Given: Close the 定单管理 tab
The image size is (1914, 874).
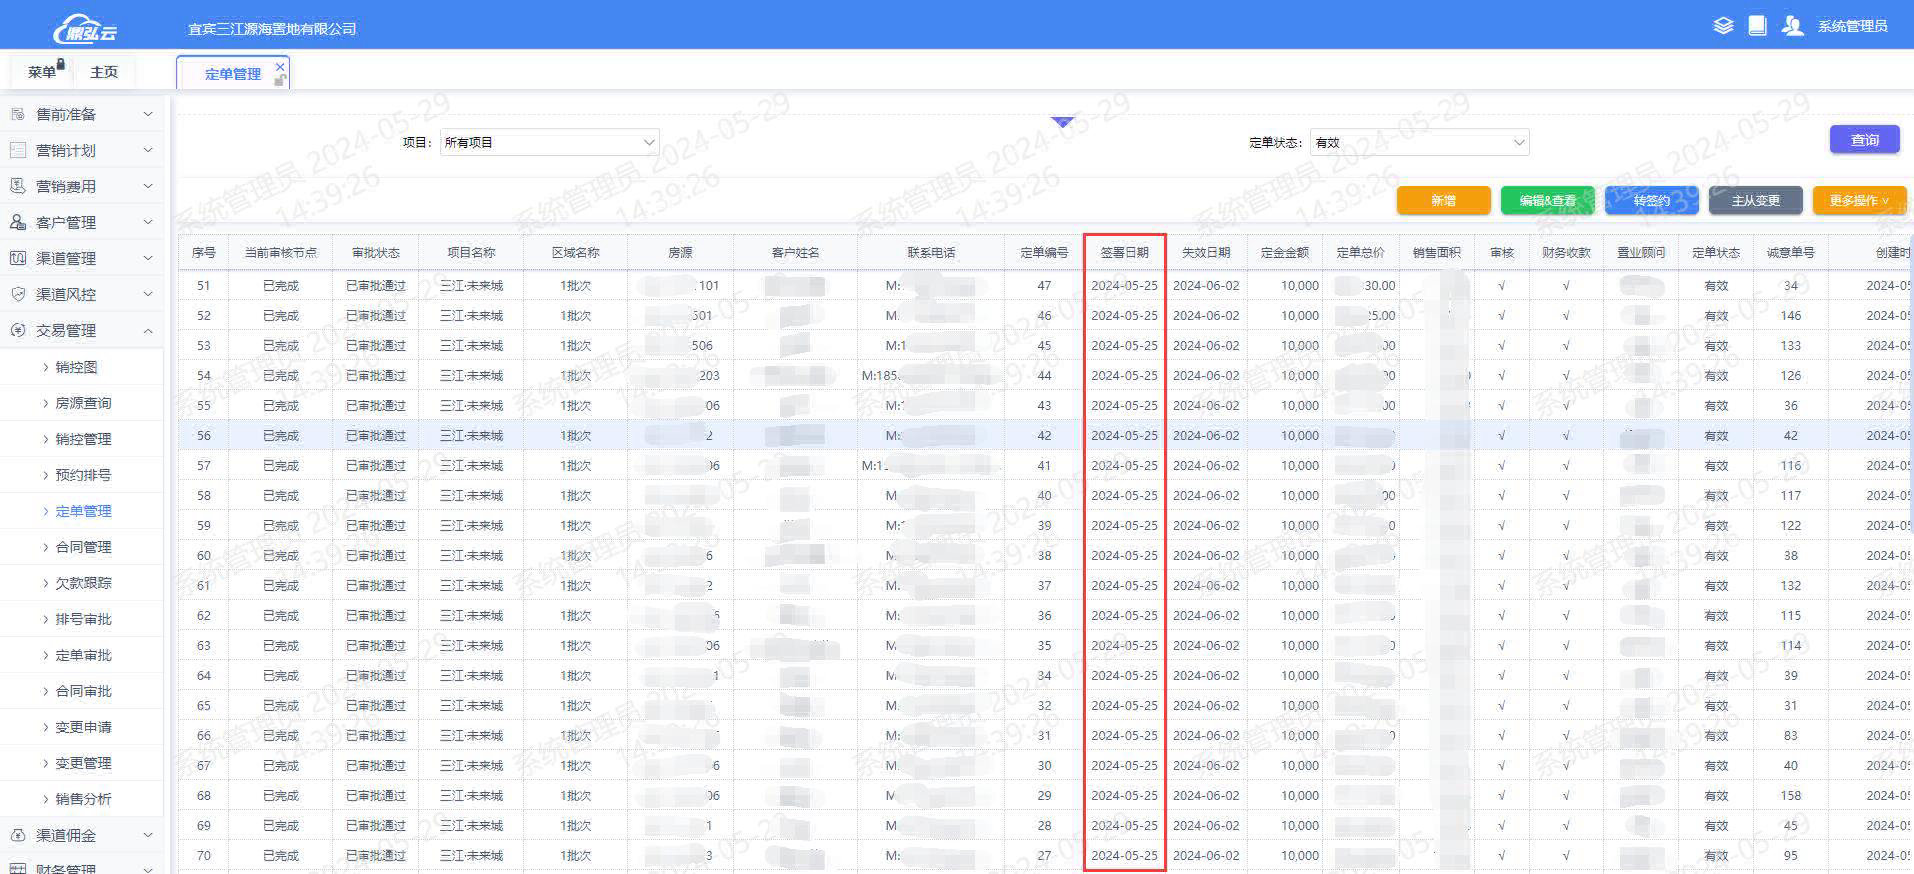Looking at the screenshot, I should 280,67.
